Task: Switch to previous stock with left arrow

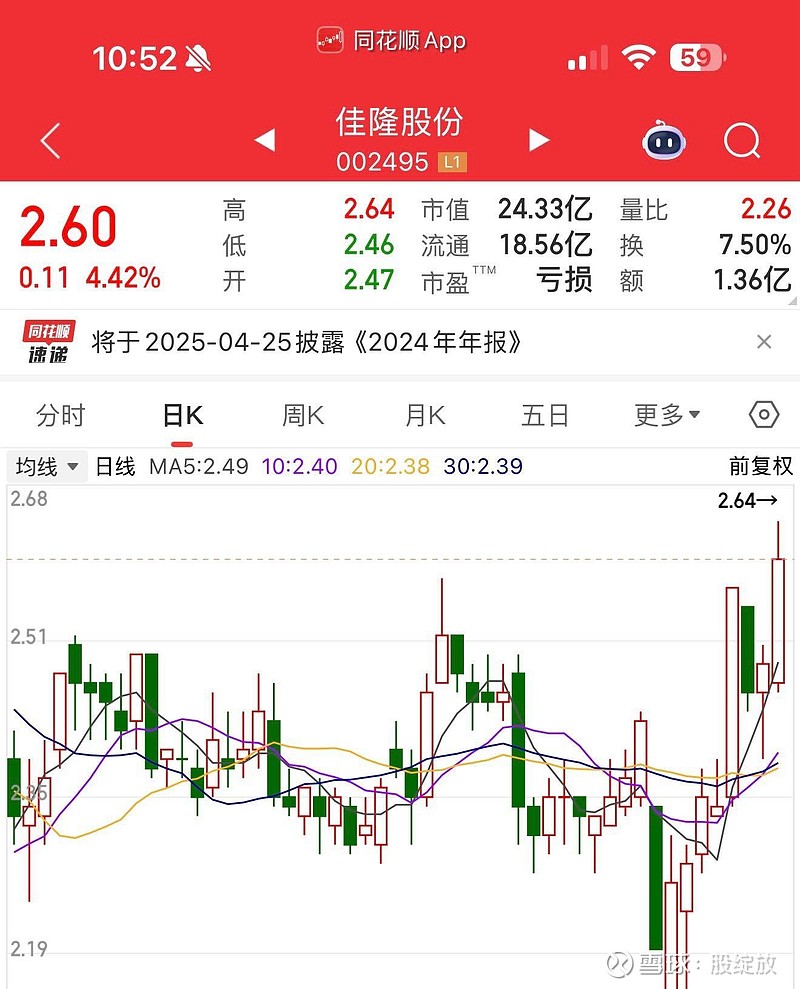Action: (x=263, y=142)
